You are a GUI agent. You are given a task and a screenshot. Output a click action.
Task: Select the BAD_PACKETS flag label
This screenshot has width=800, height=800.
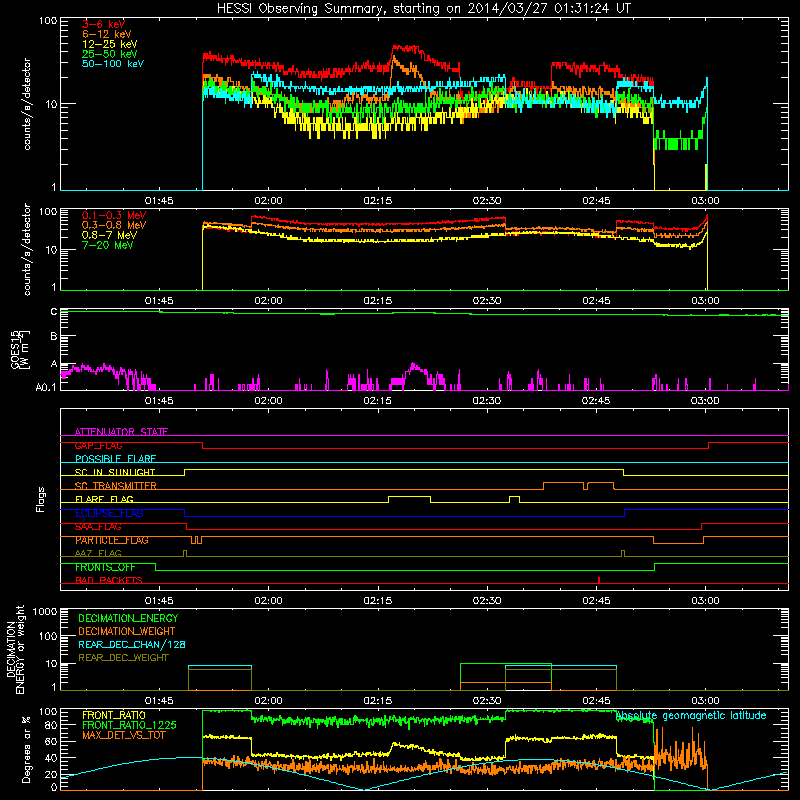click(109, 580)
